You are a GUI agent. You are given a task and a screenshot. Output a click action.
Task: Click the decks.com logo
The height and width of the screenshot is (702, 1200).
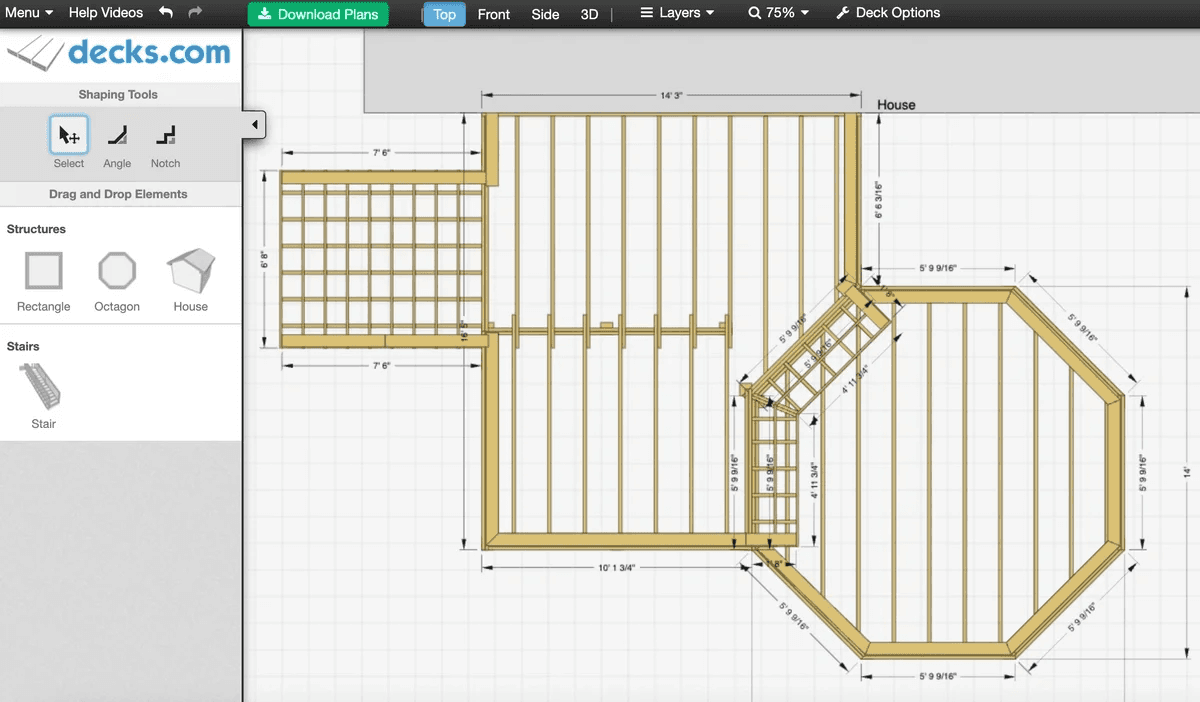[120, 53]
